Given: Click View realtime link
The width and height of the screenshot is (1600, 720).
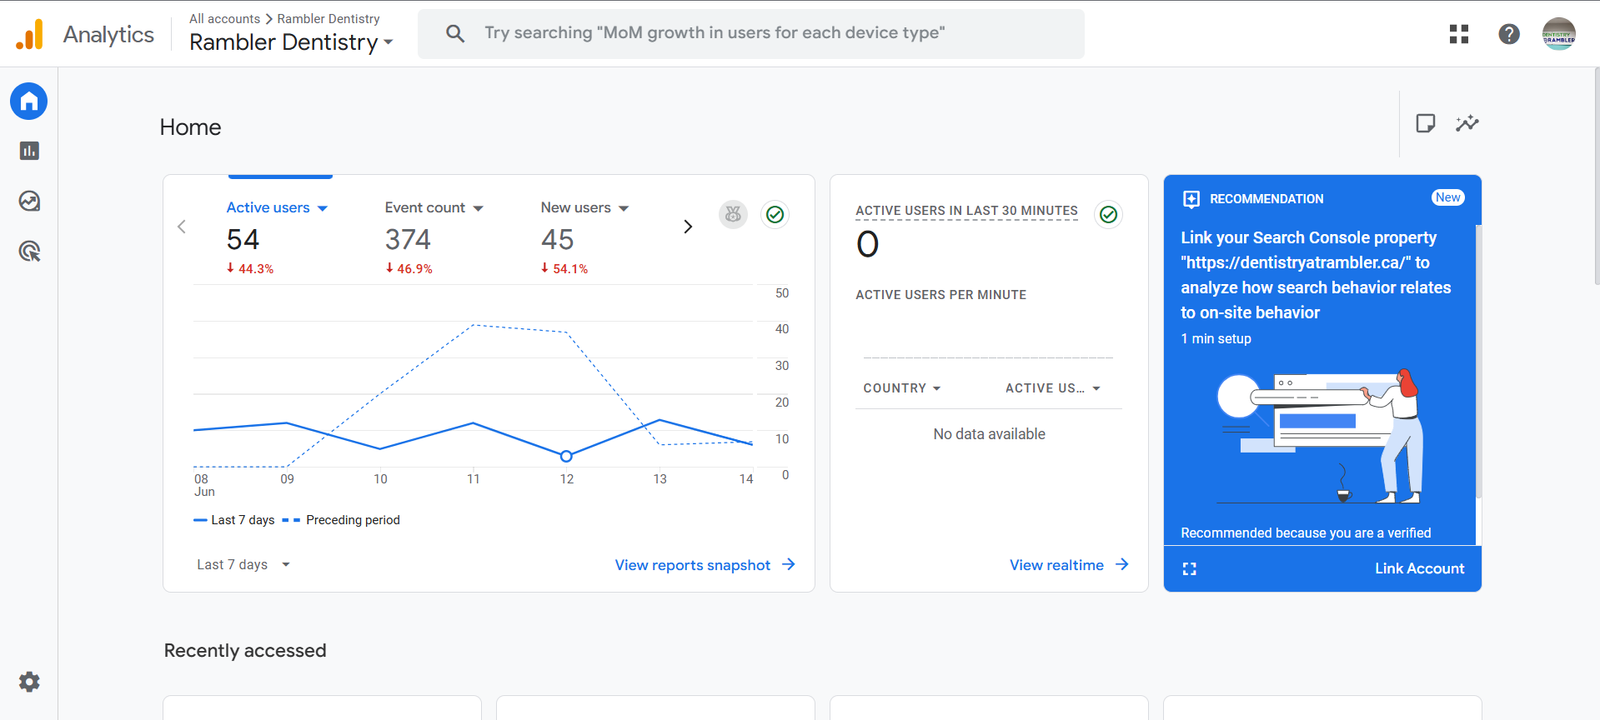Looking at the screenshot, I should tap(1069, 565).
